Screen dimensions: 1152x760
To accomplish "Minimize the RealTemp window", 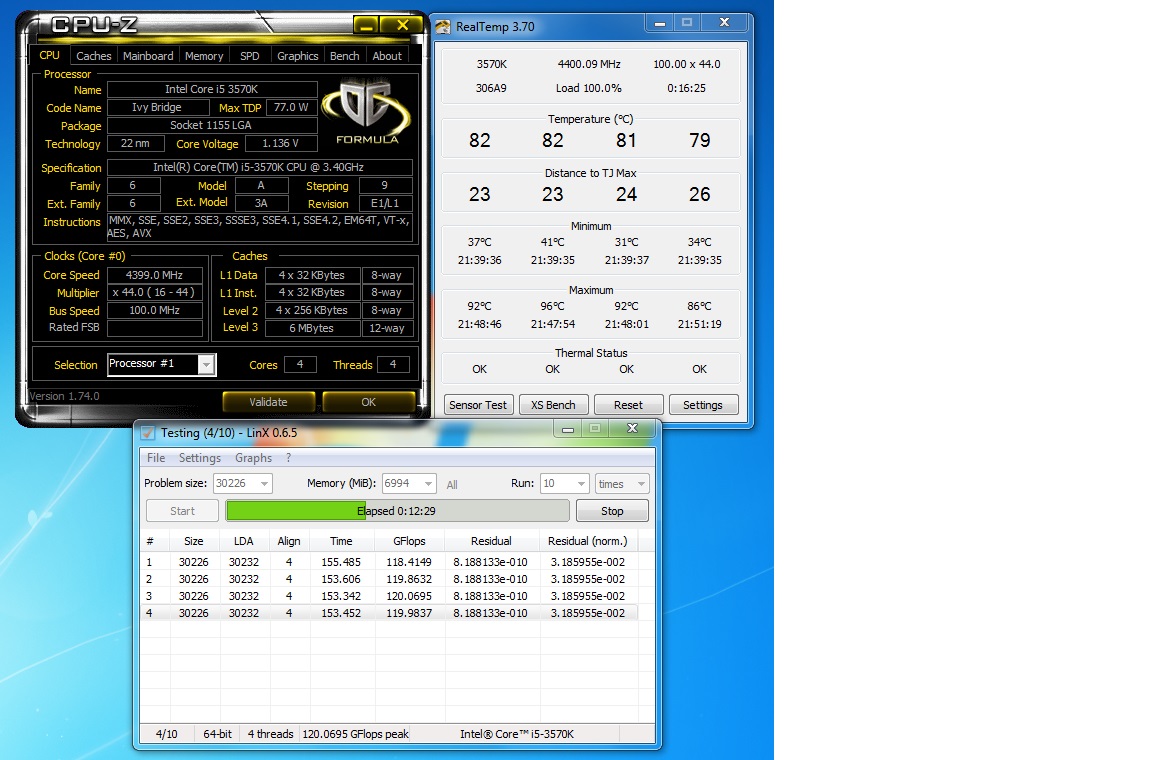I will (660, 24).
